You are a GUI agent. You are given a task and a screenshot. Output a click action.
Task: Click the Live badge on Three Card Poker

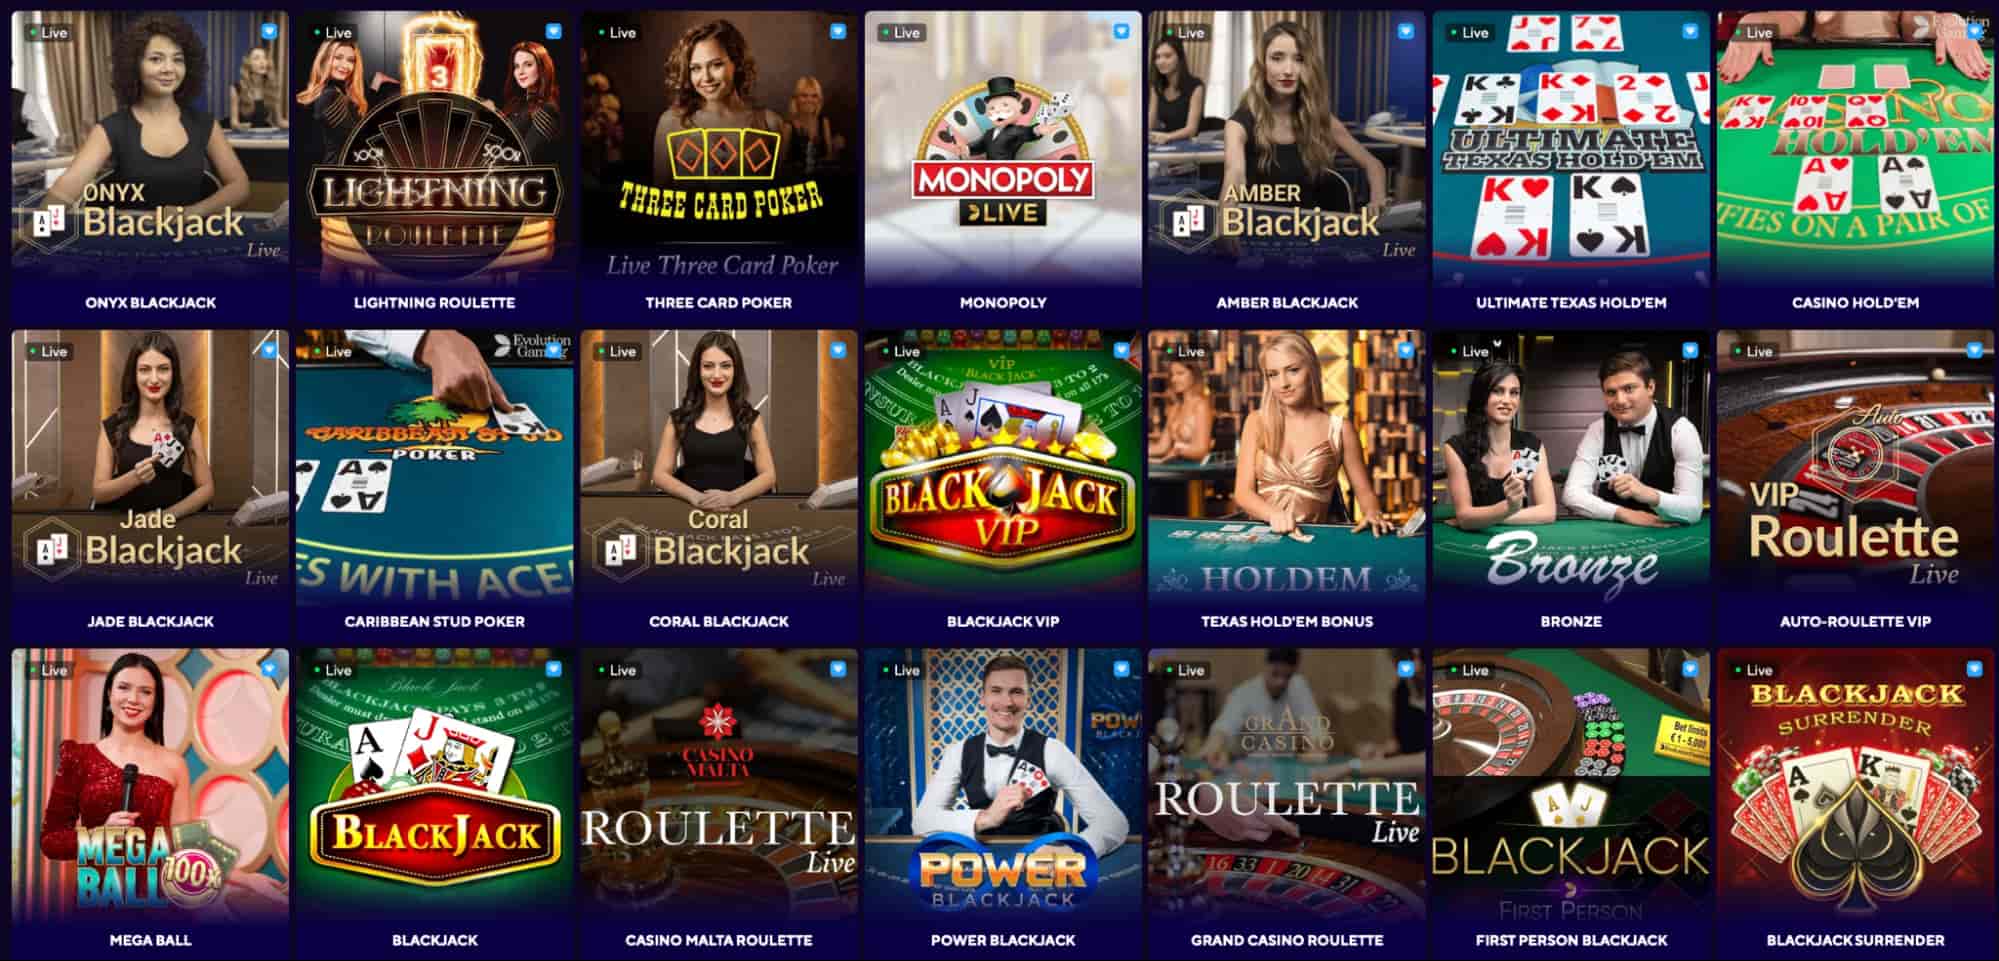click(x=616, y=33)
